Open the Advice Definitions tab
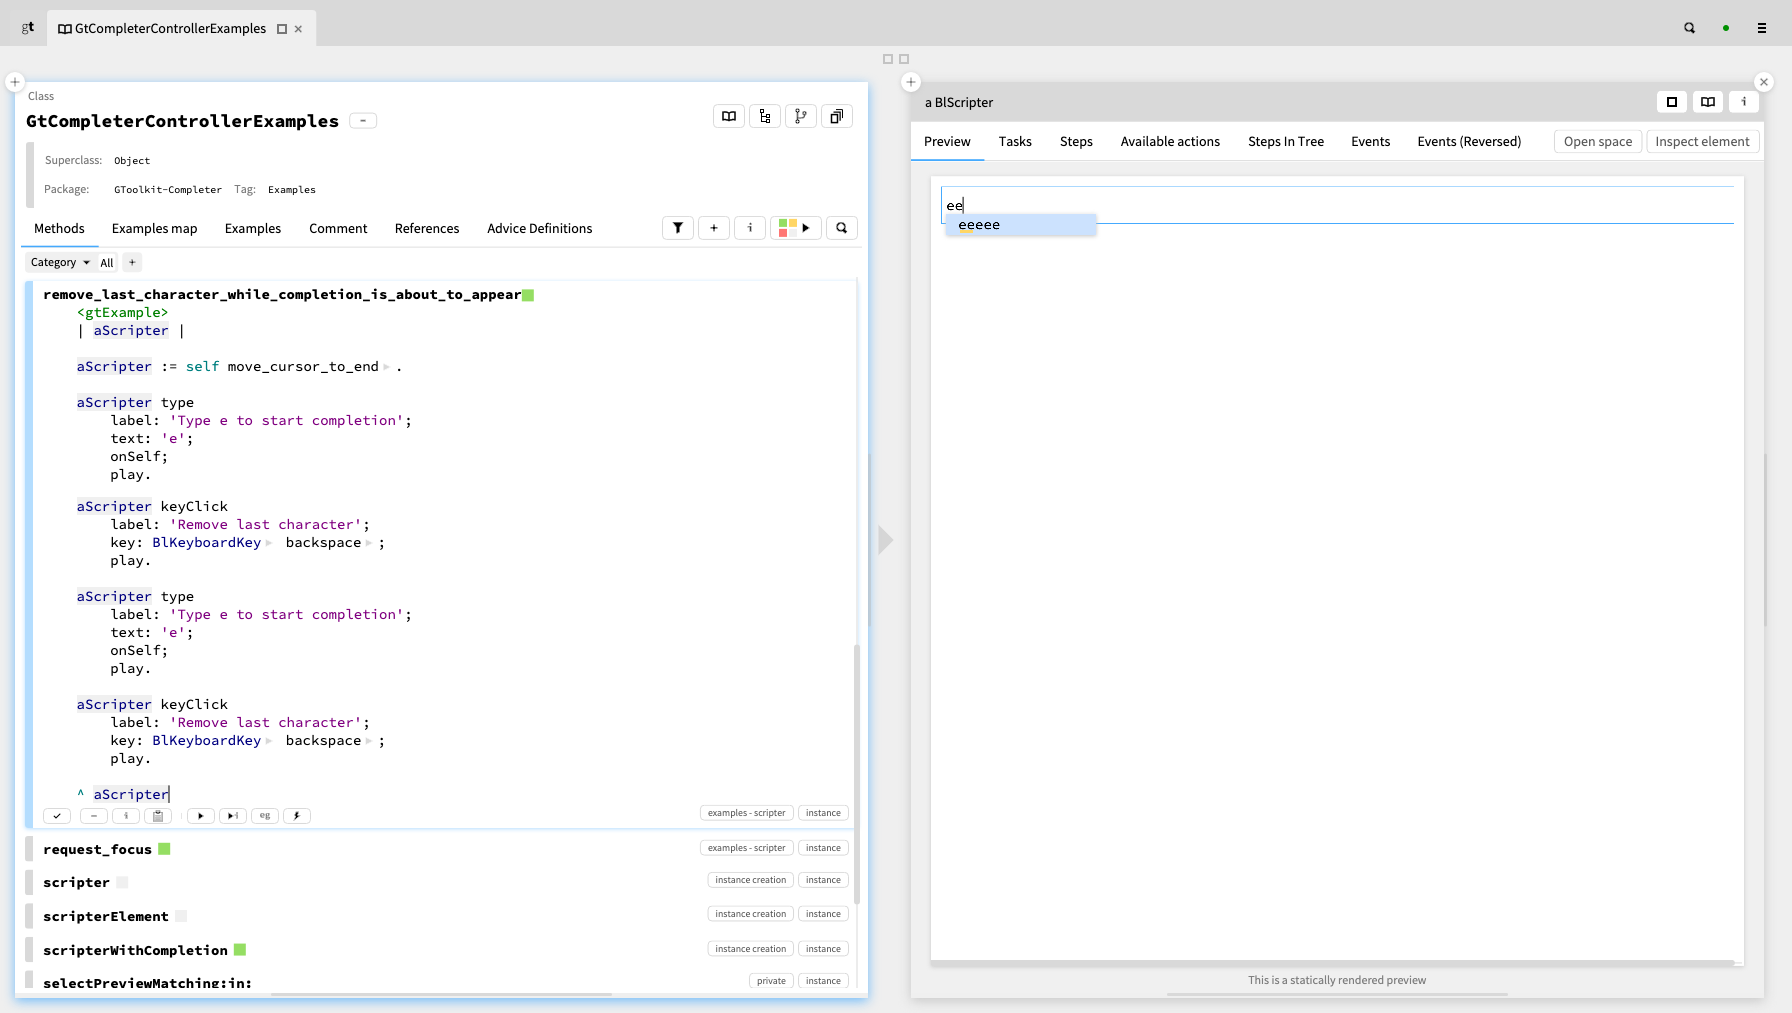Image resolution: width=1792 pixels, height=1013 pixels. click(x=540, y=229)
